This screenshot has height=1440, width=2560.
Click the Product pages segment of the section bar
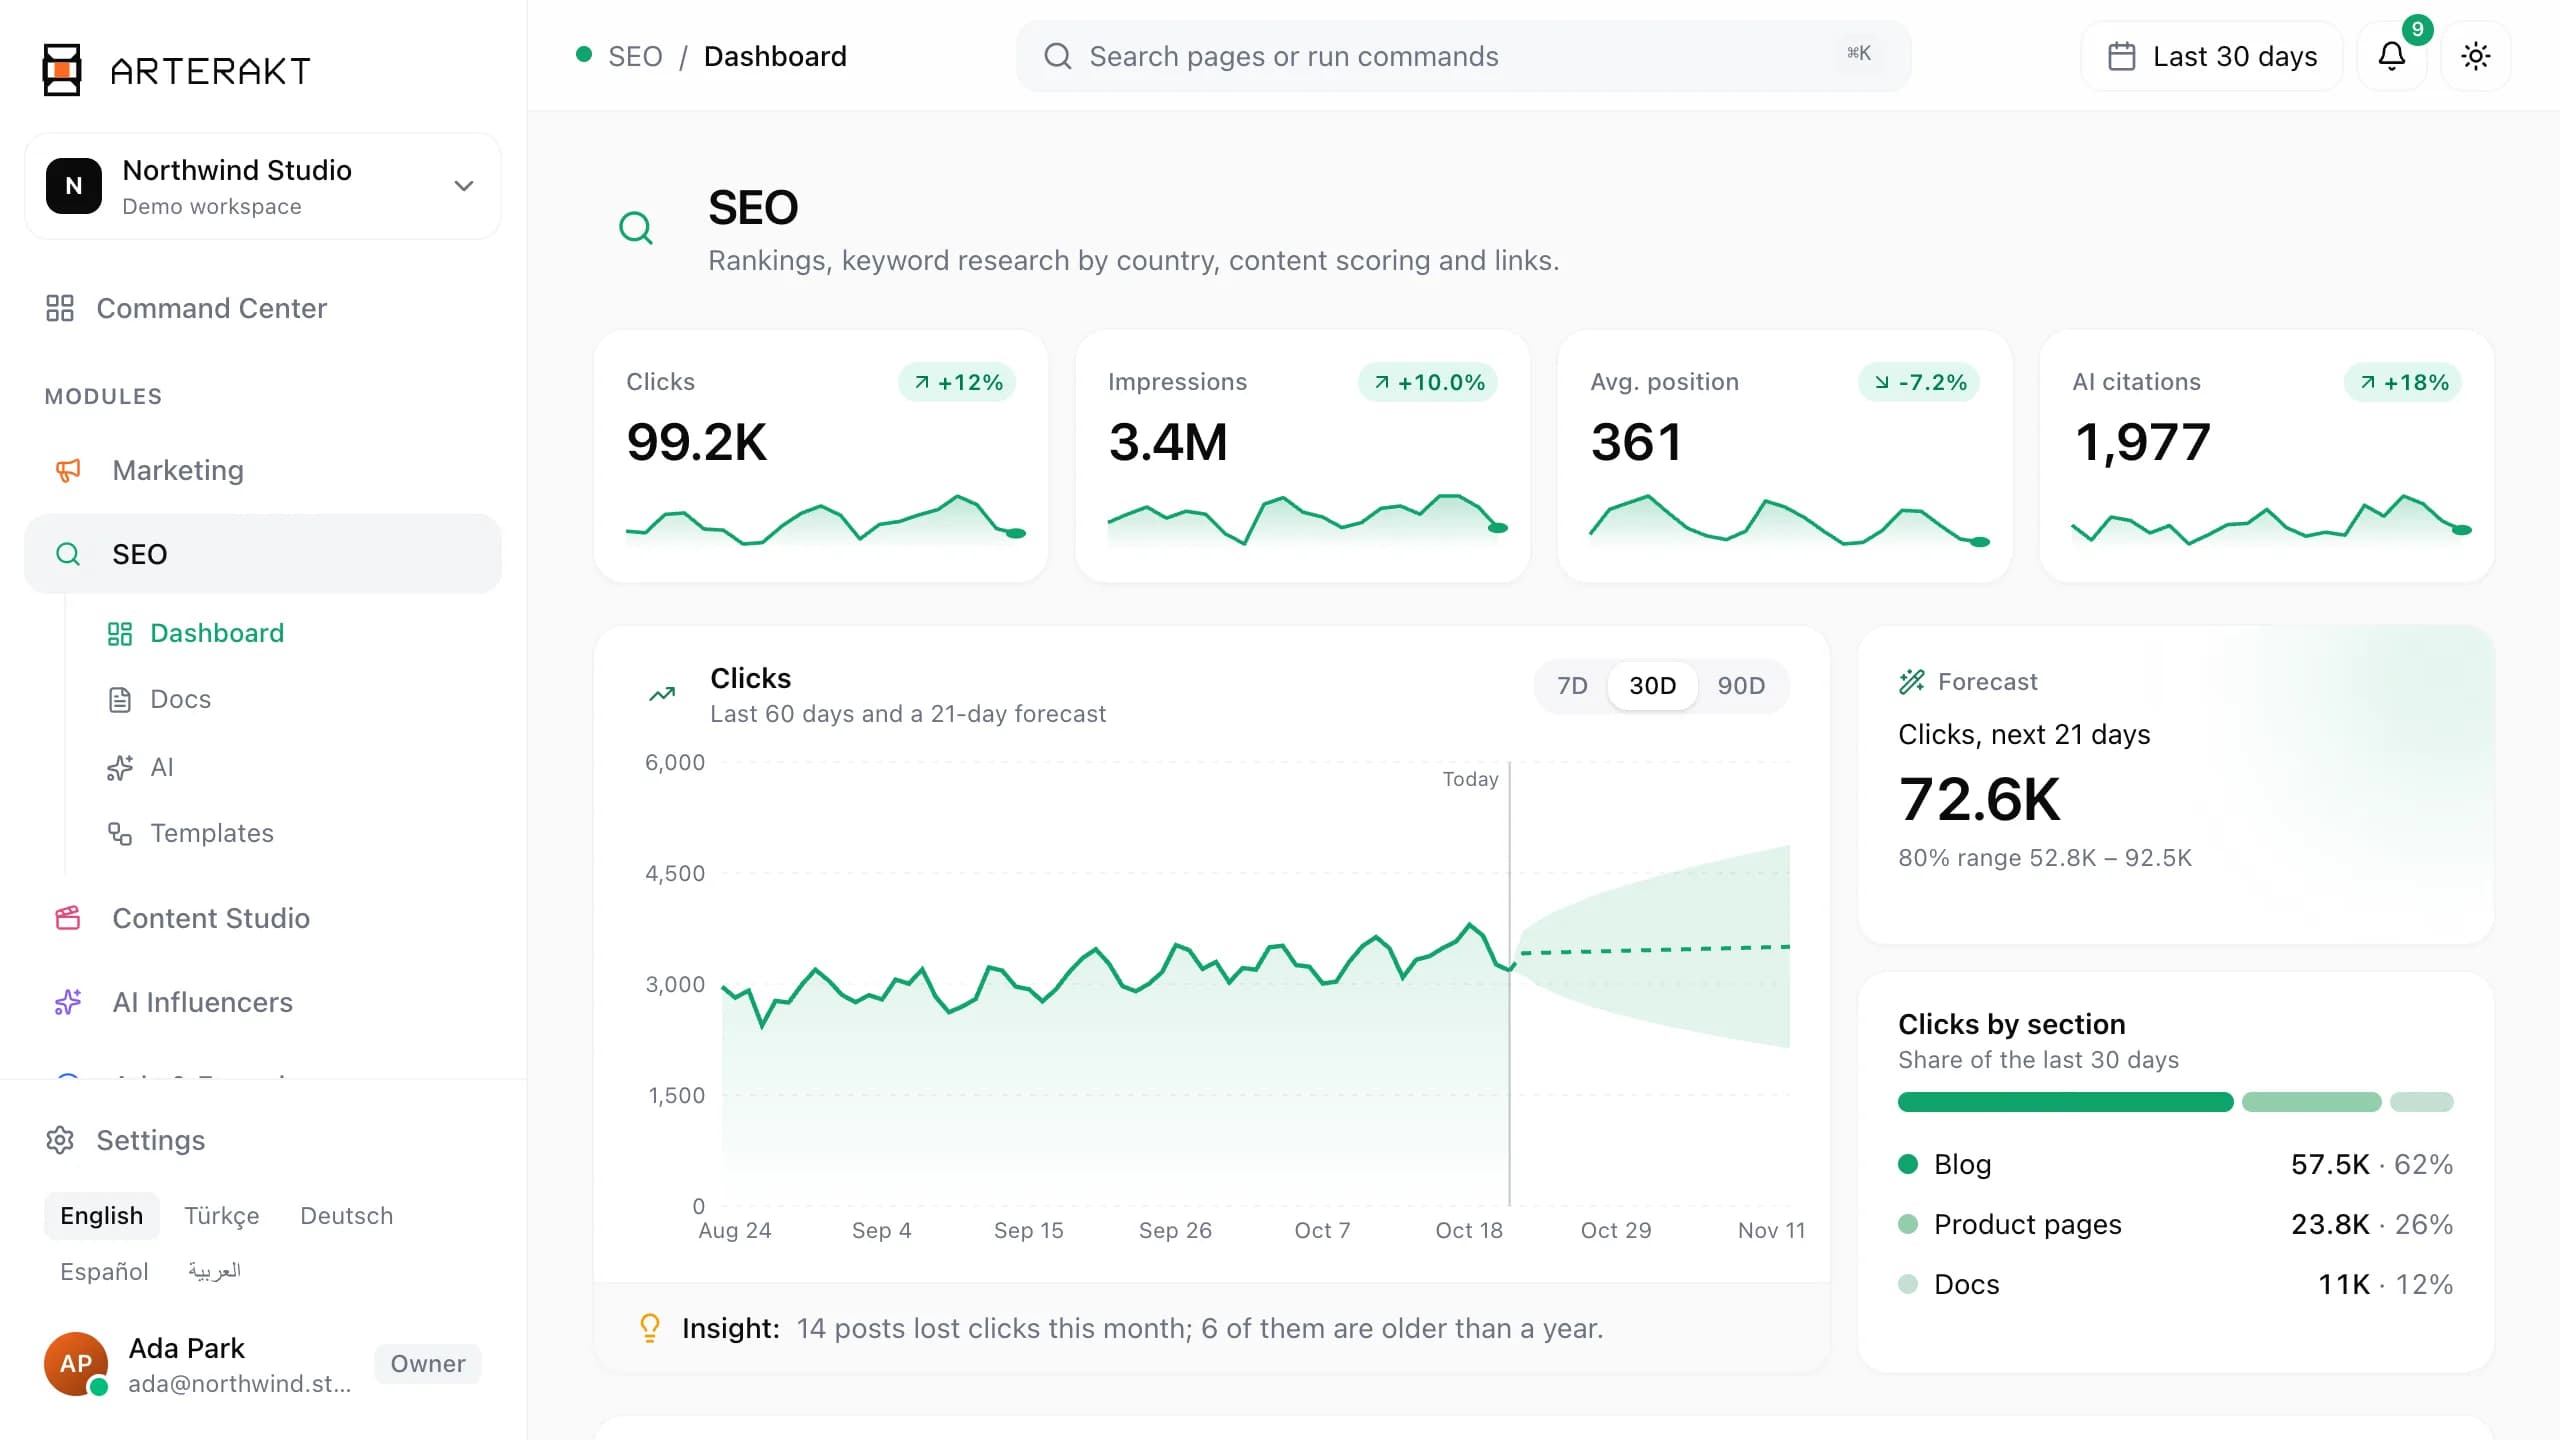point(2312,1102)
